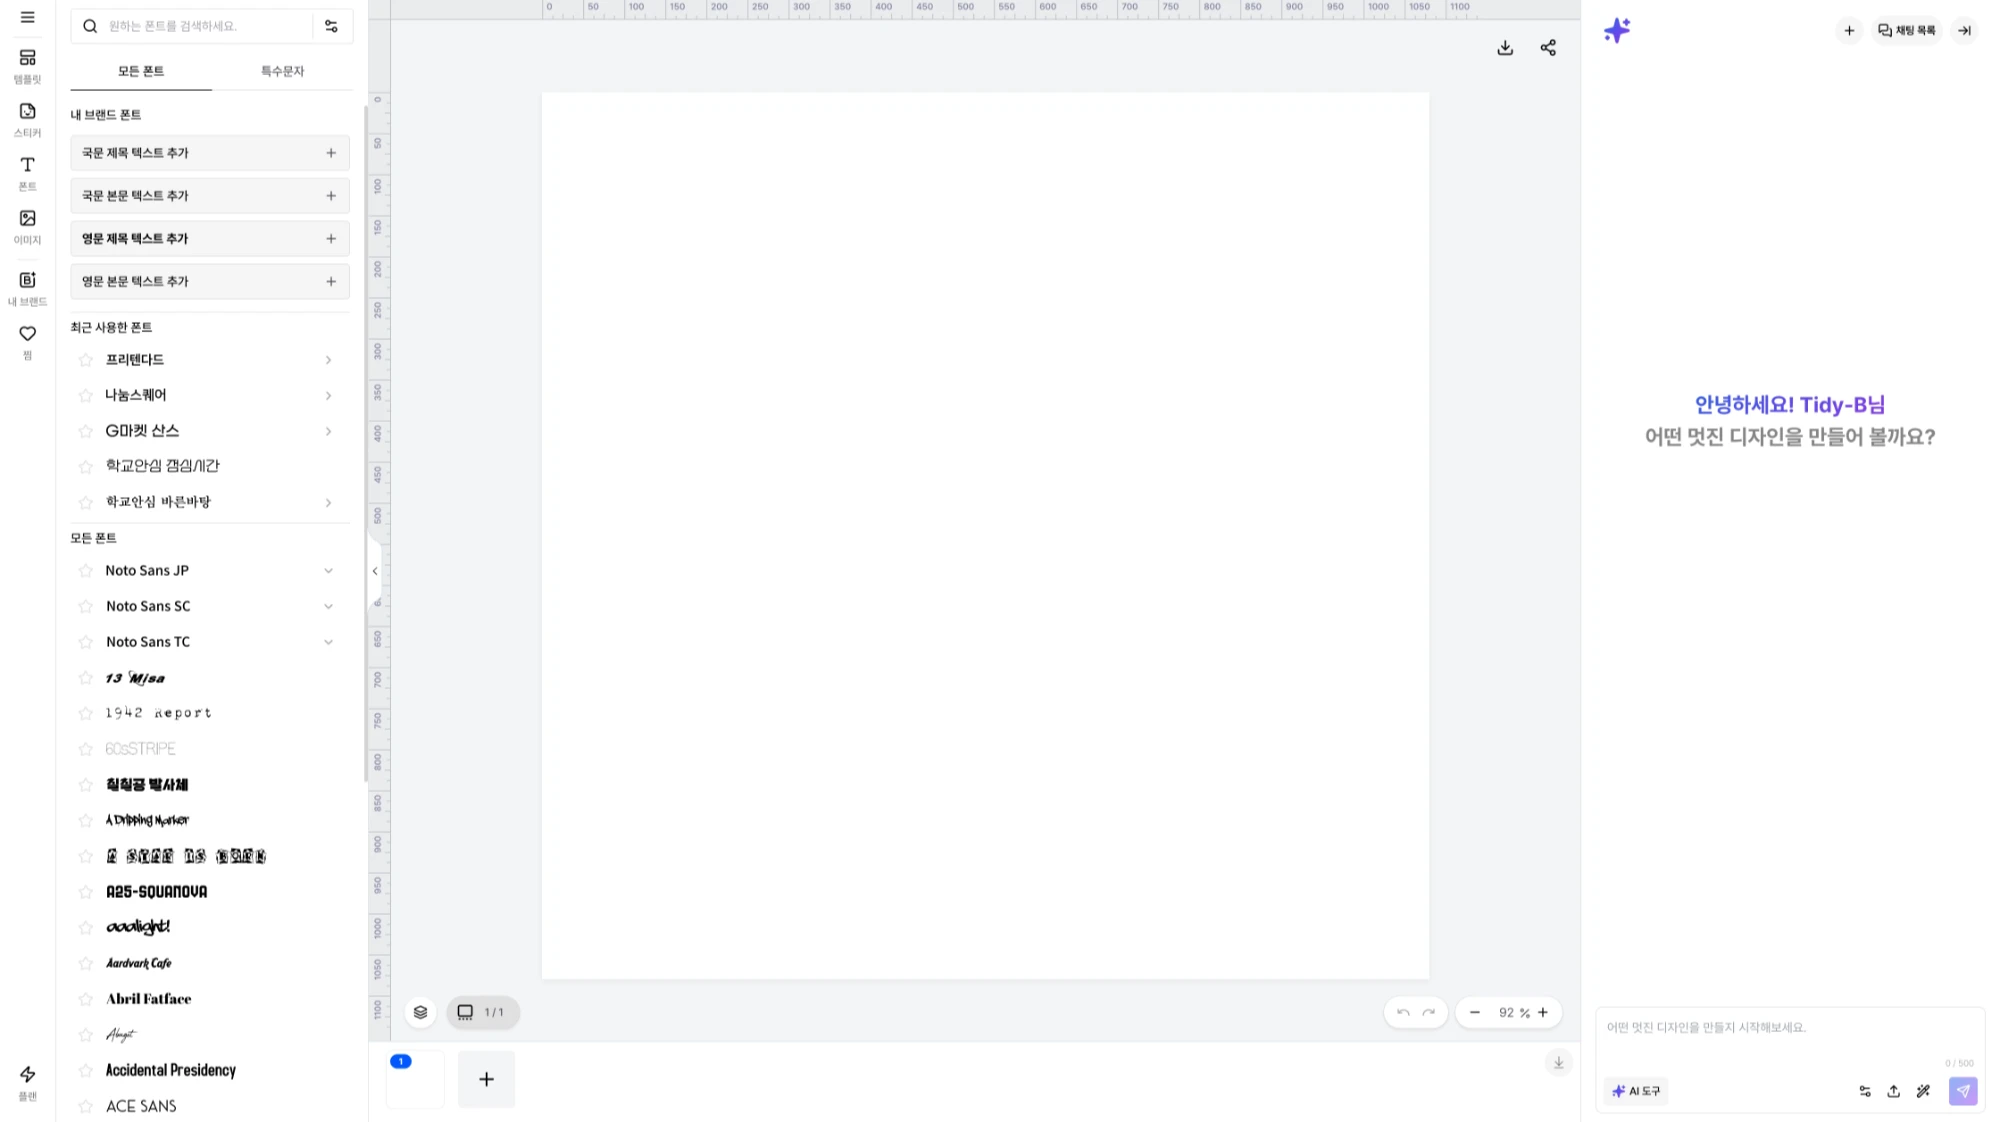Zoom in with the plus button
The height and width of the screenshot is (1122, 2000).
tap(1543, 1012)
